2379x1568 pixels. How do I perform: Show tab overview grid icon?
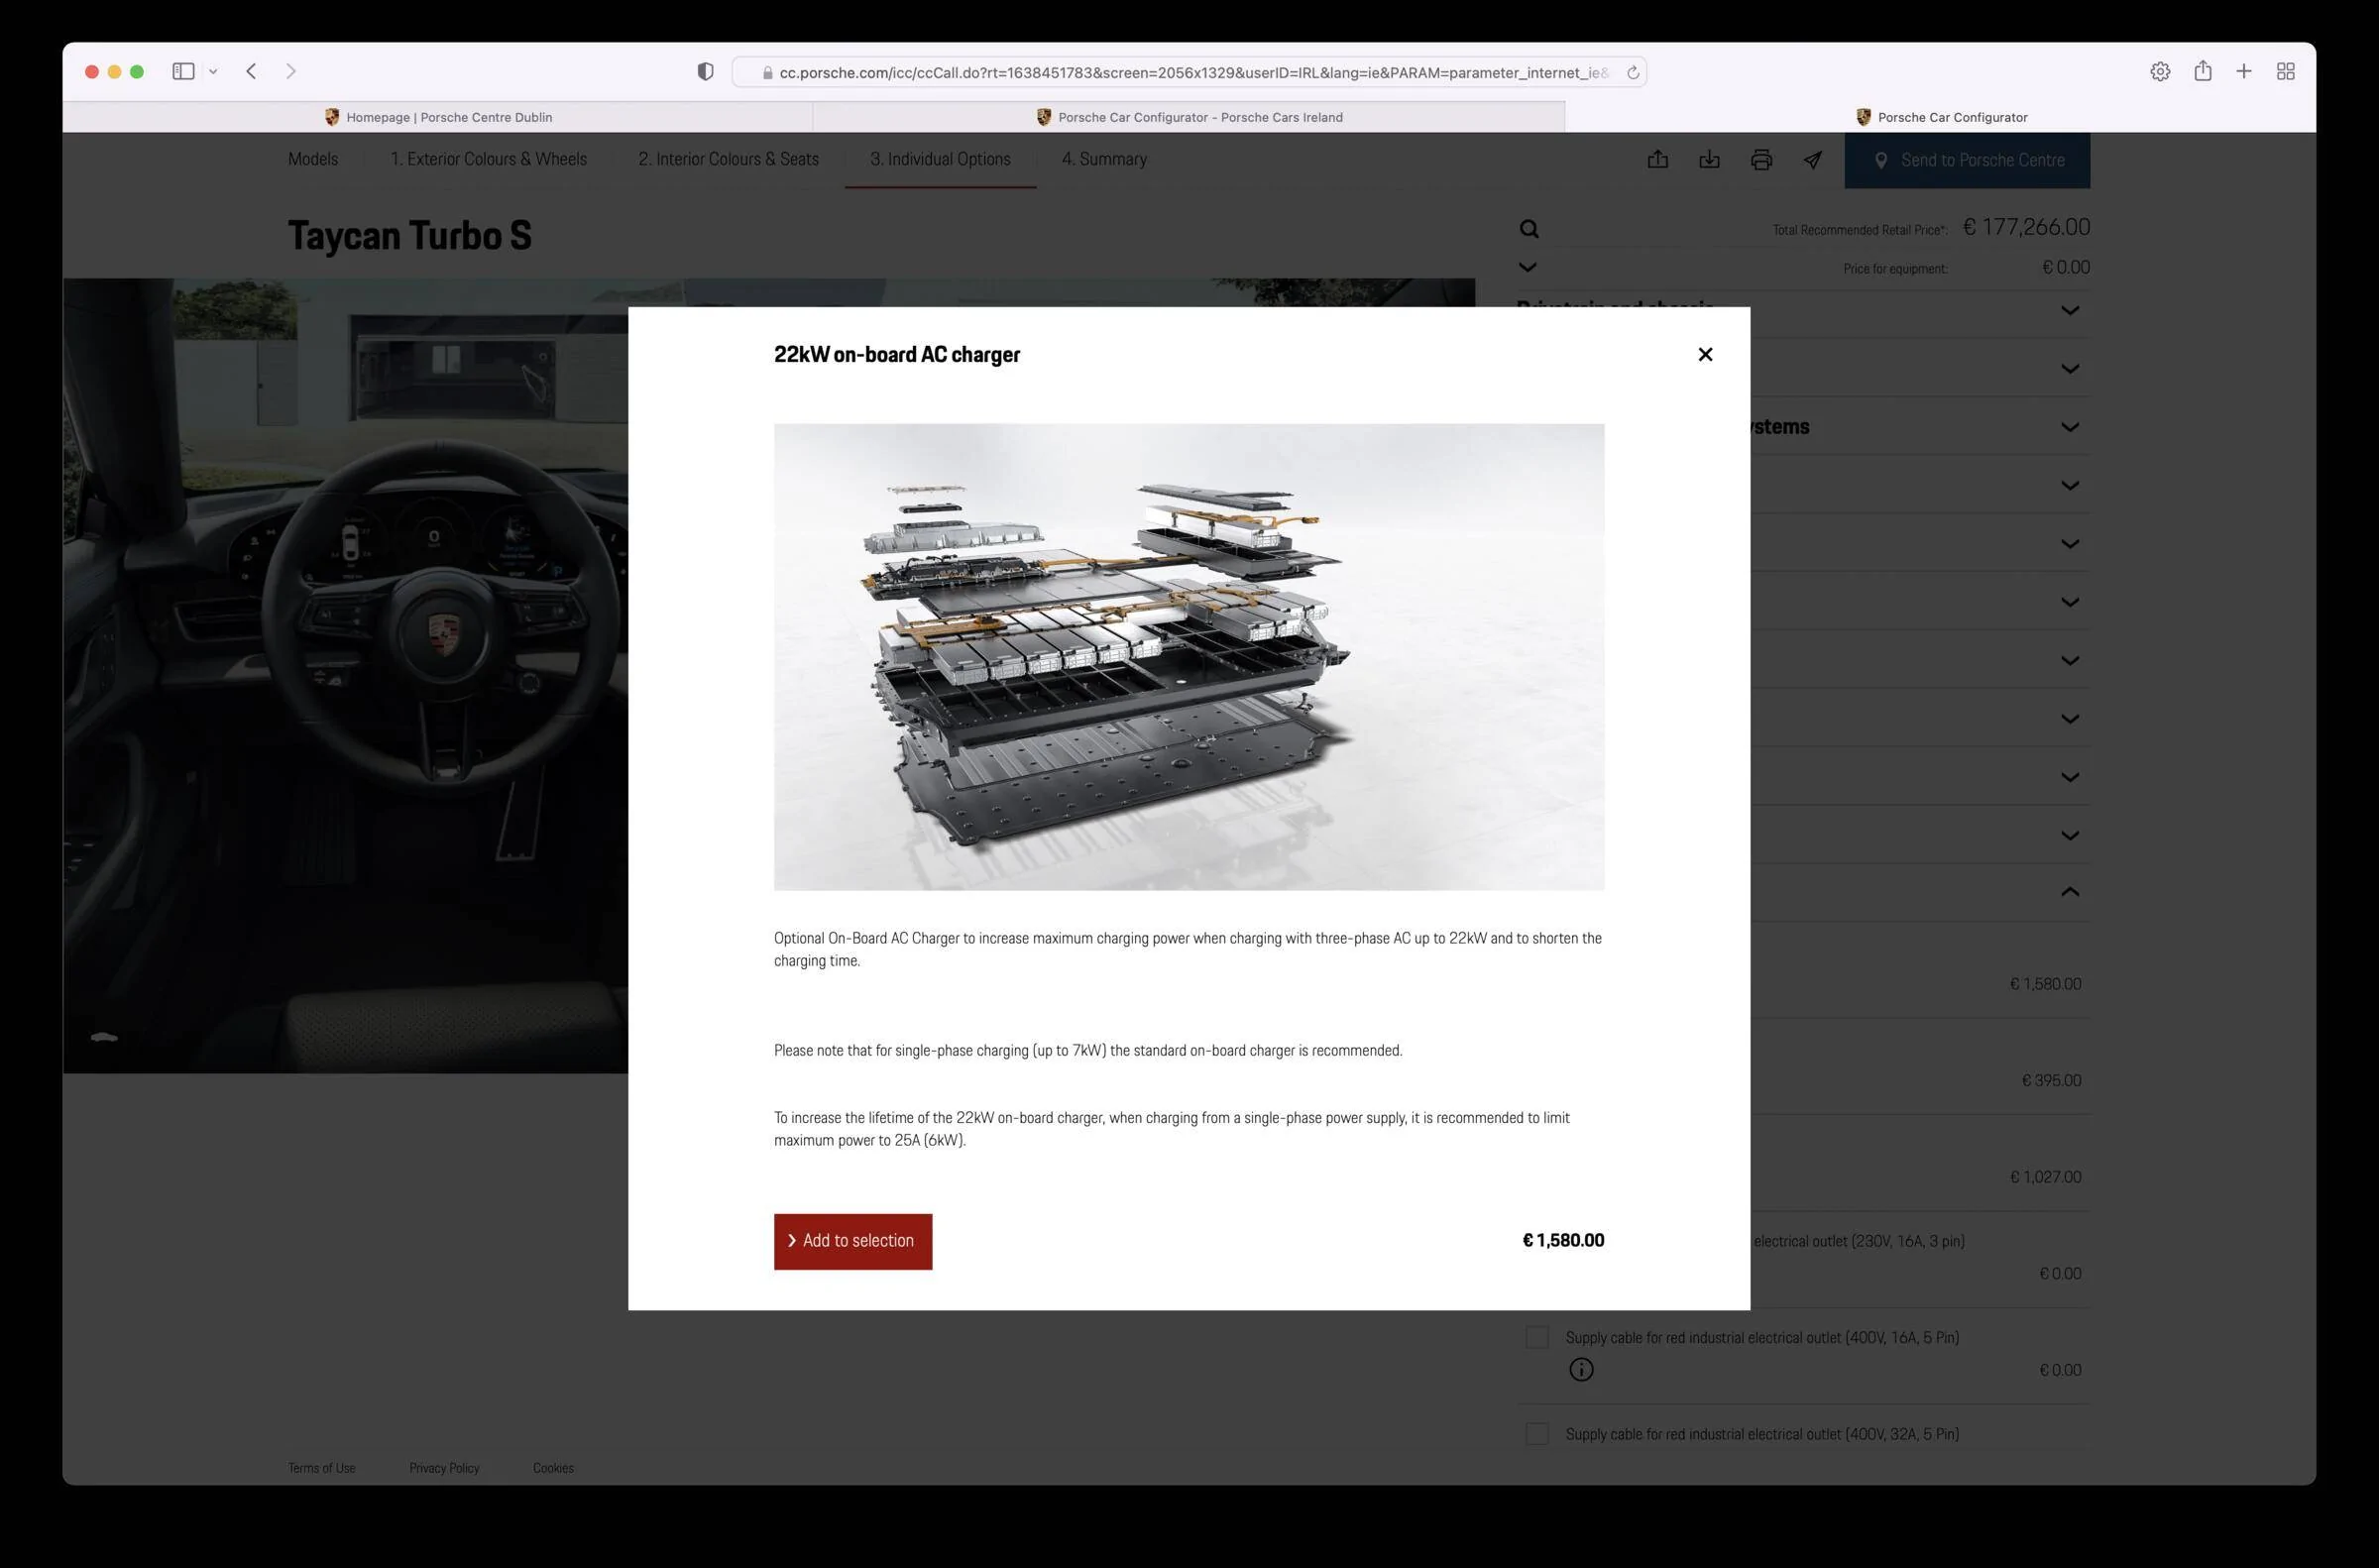2285,71
